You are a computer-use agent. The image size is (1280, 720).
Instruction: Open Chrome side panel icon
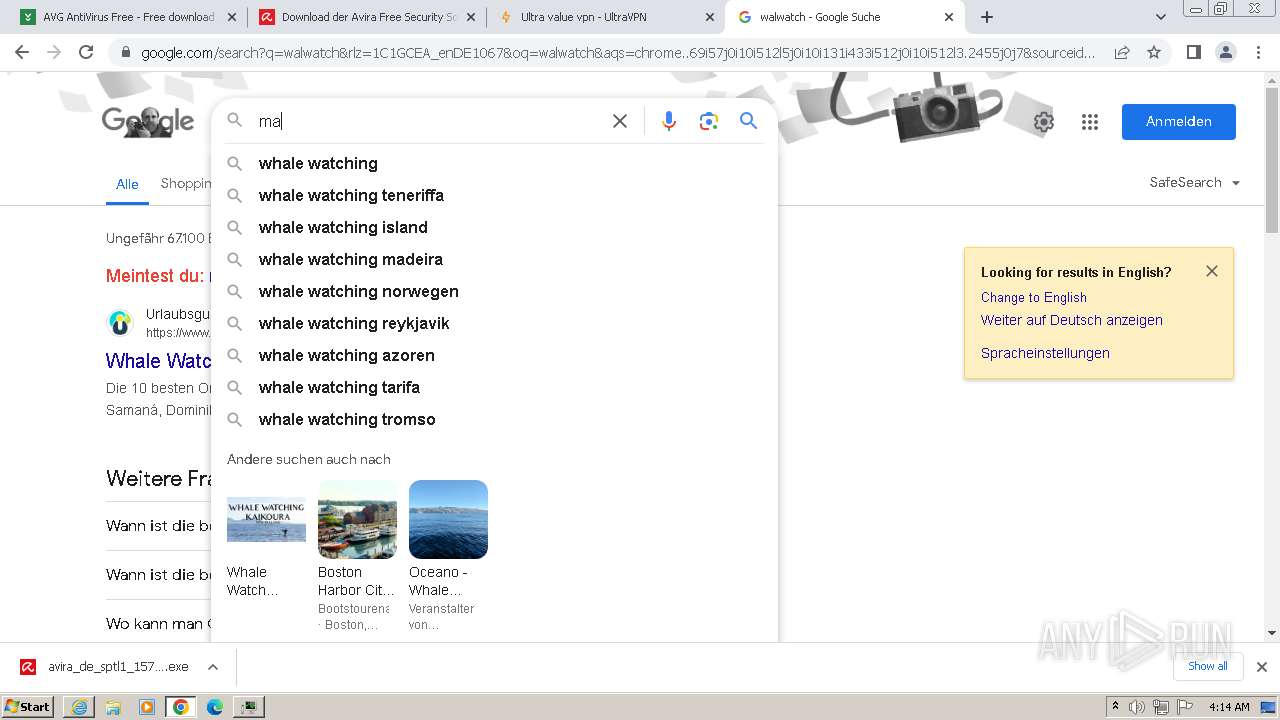(1193, 53)
